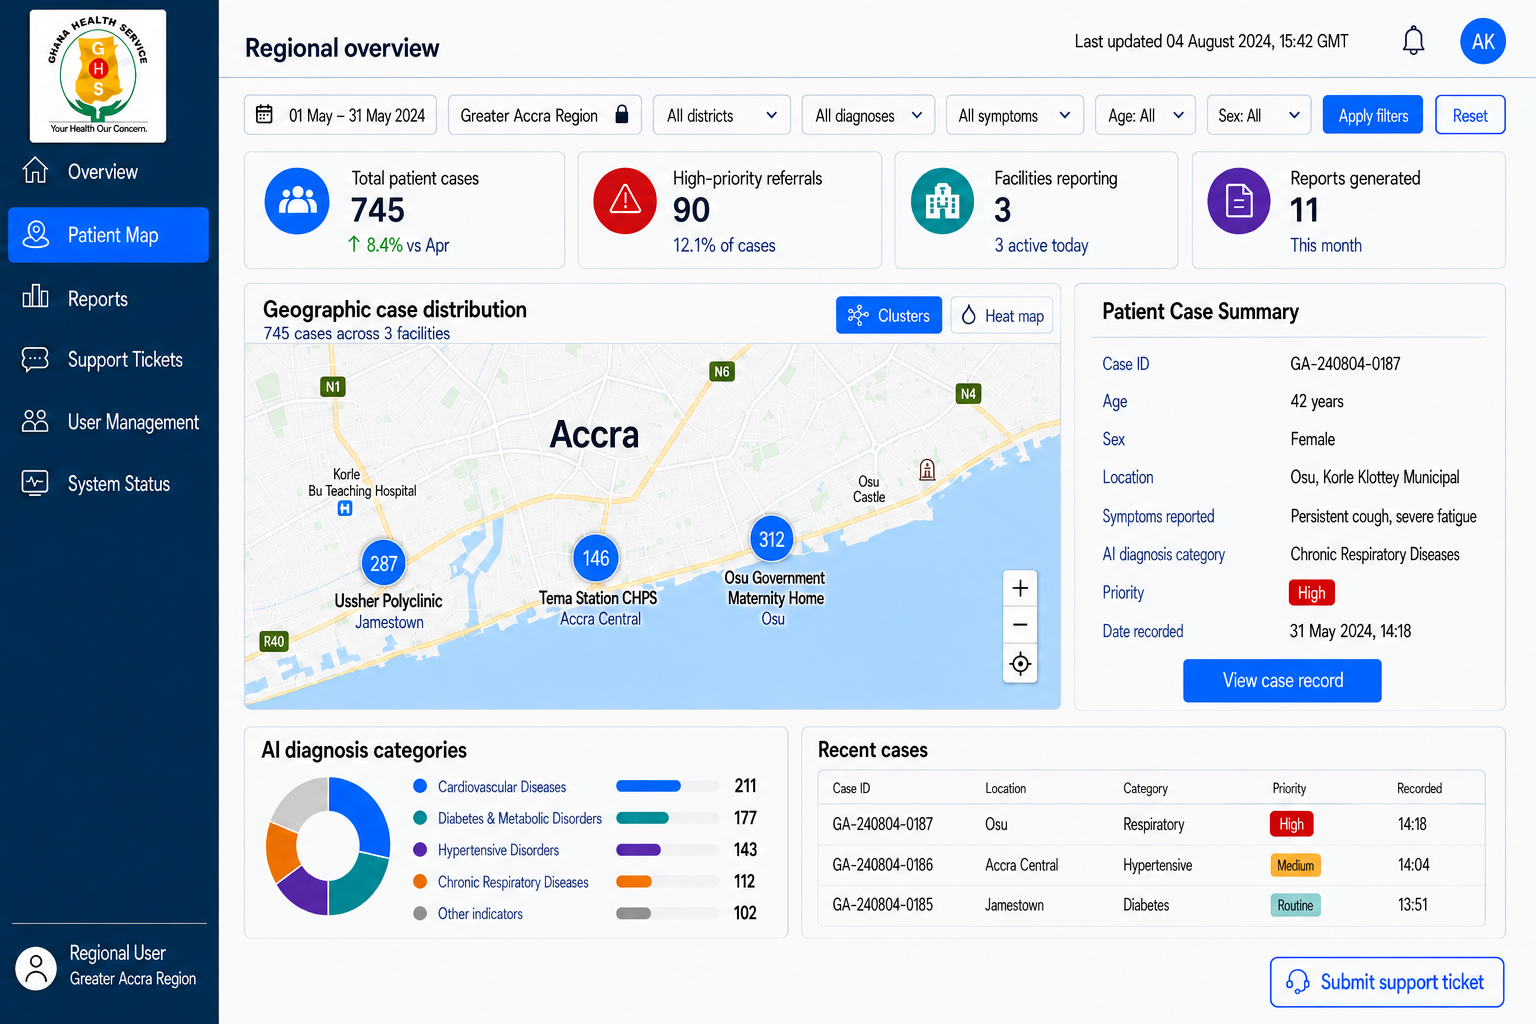
Task: Zoom in on the map
Action: click(1020, 588)
